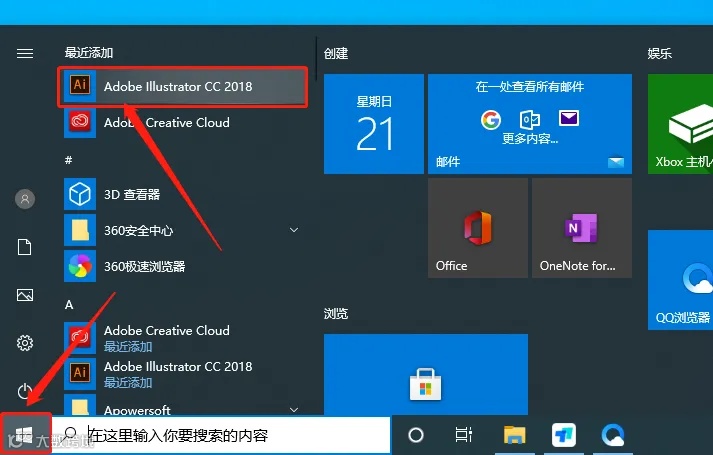The width and height of the screenshot is (713, 455).
Task: Expand the Start menu hamburger button
Action: [x=25, y=54]
